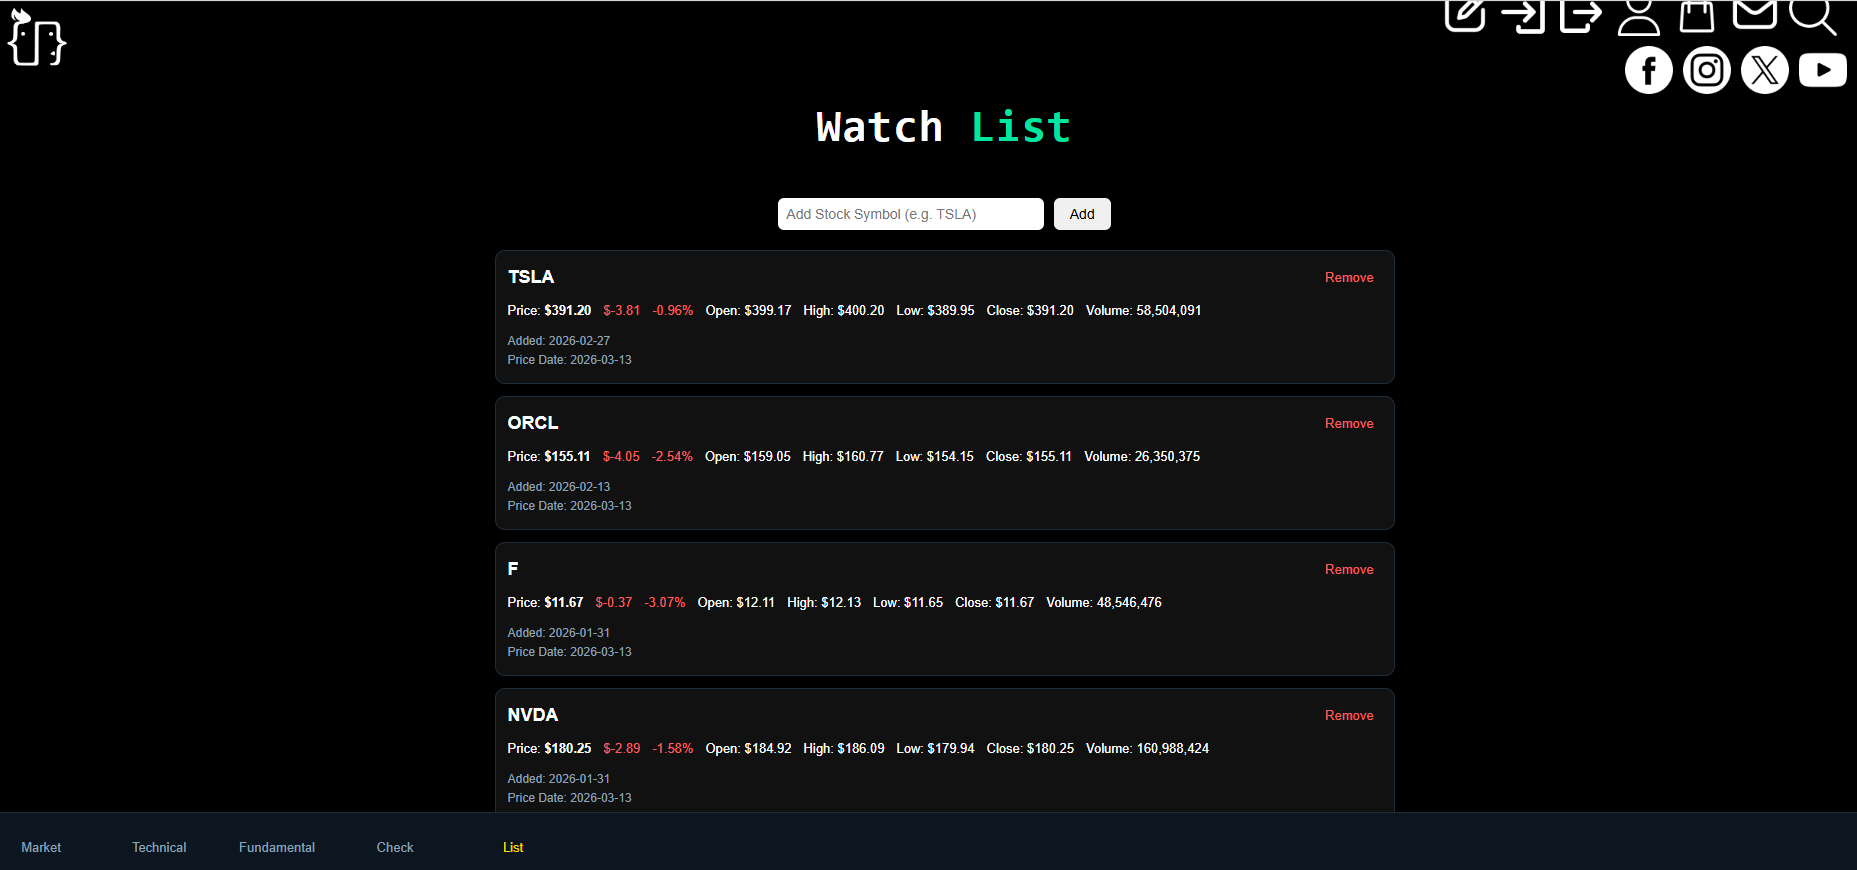Click NVDA Low: $179.94 value
This screenshot has height=870, width=1857.
point(936,749)
